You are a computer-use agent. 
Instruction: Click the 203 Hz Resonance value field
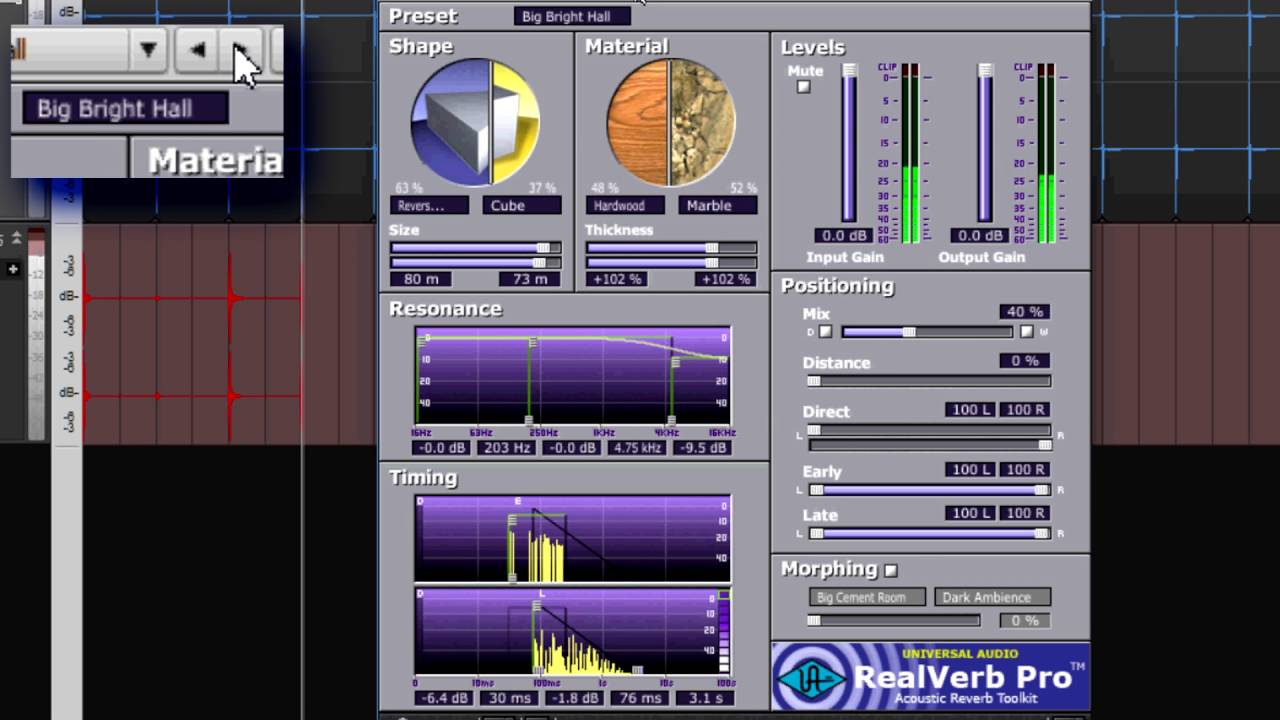(507, 448)
